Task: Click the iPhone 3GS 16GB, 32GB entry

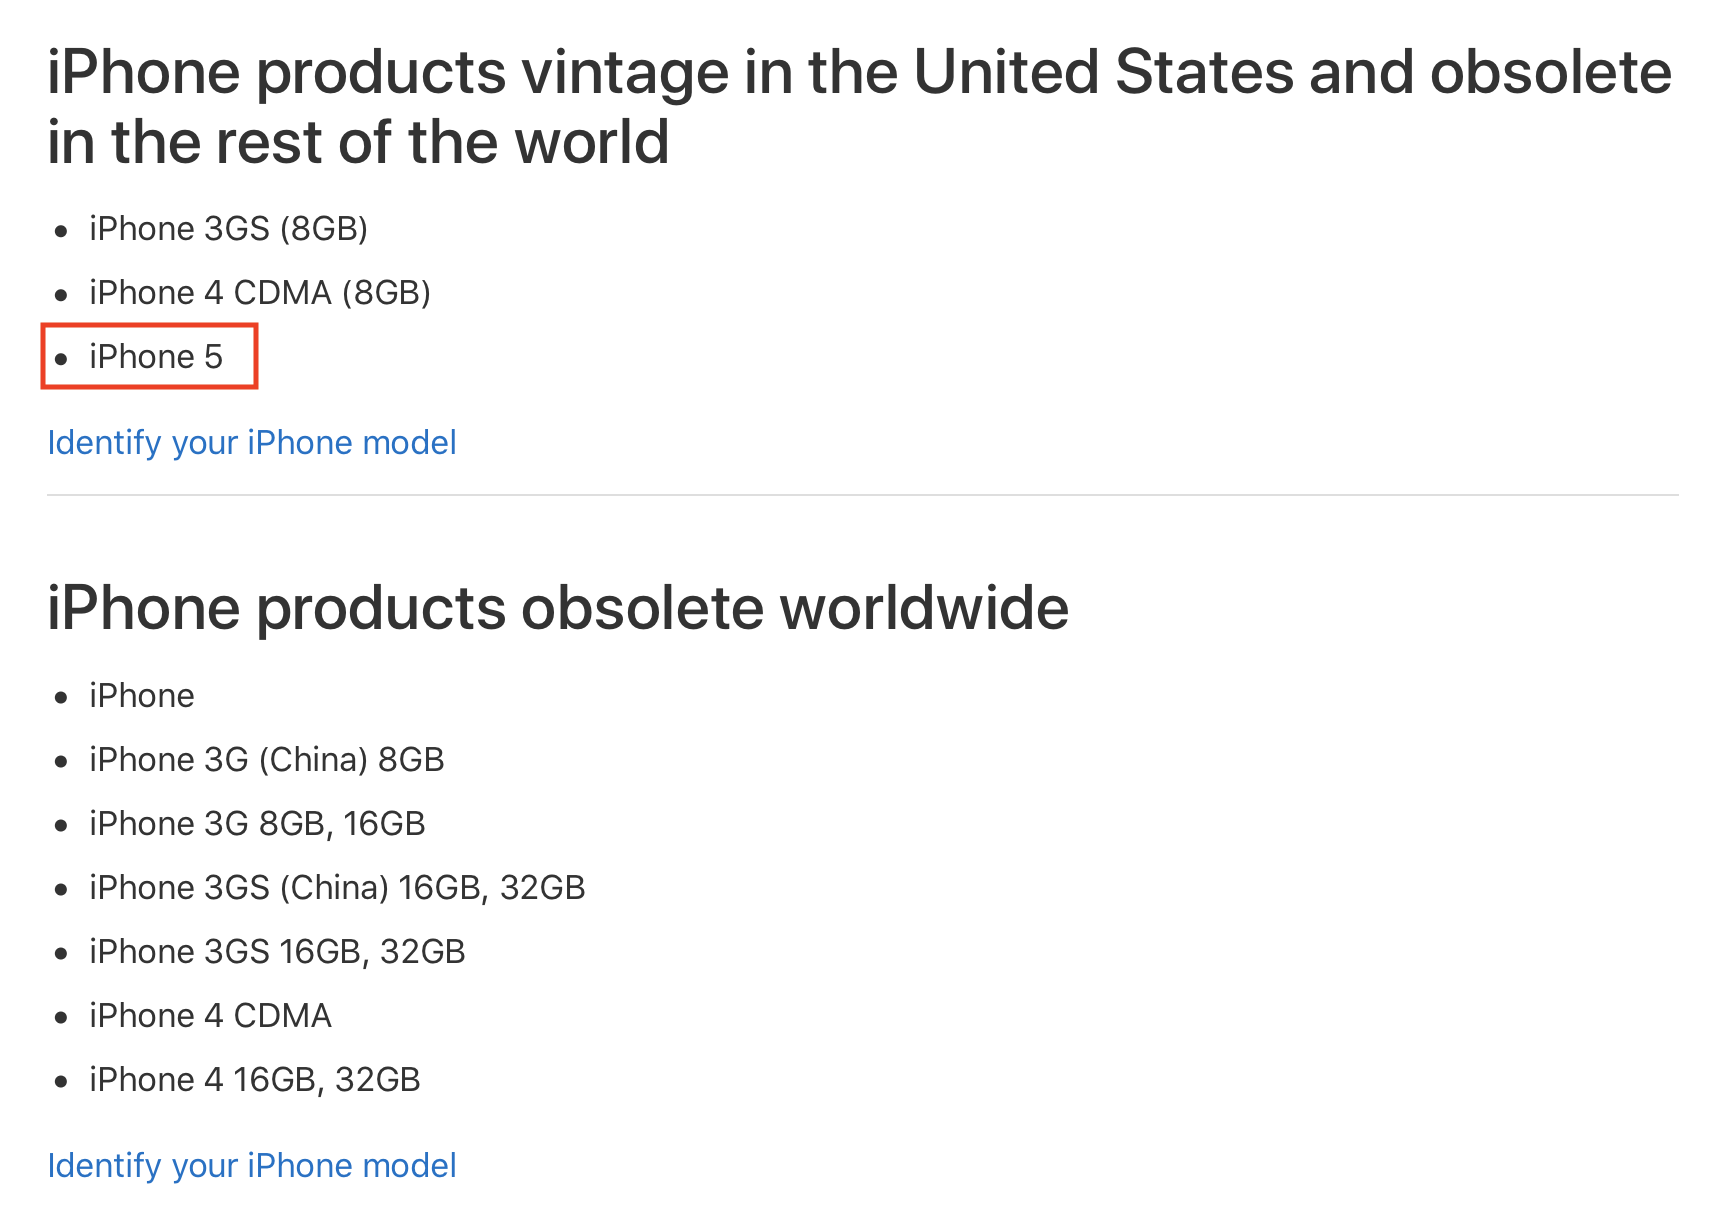Action: [x=277, y=952]
